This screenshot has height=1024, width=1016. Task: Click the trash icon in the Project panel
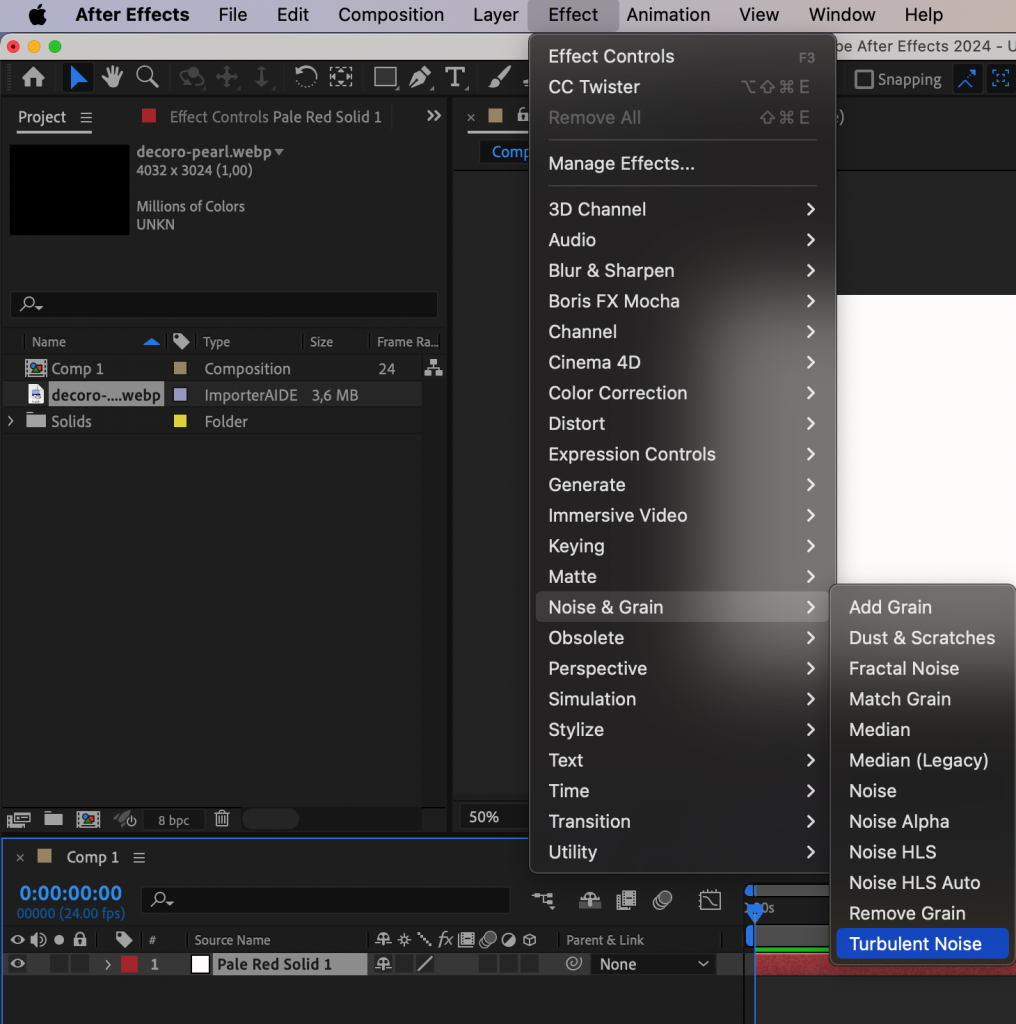[x=221, y=819]
